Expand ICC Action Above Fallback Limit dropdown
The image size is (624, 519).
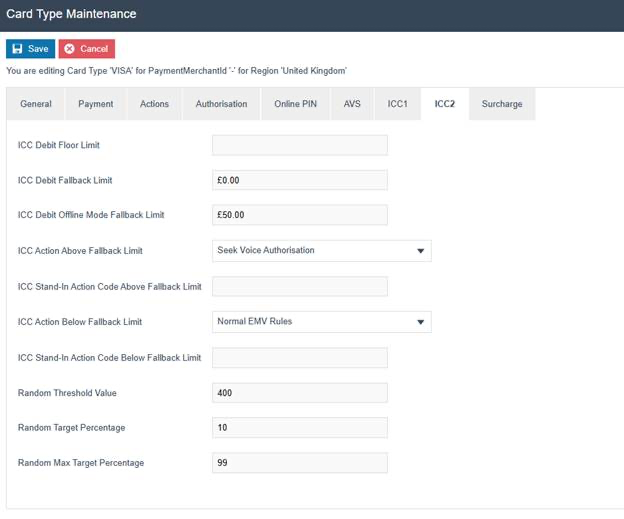pos(322,251)
